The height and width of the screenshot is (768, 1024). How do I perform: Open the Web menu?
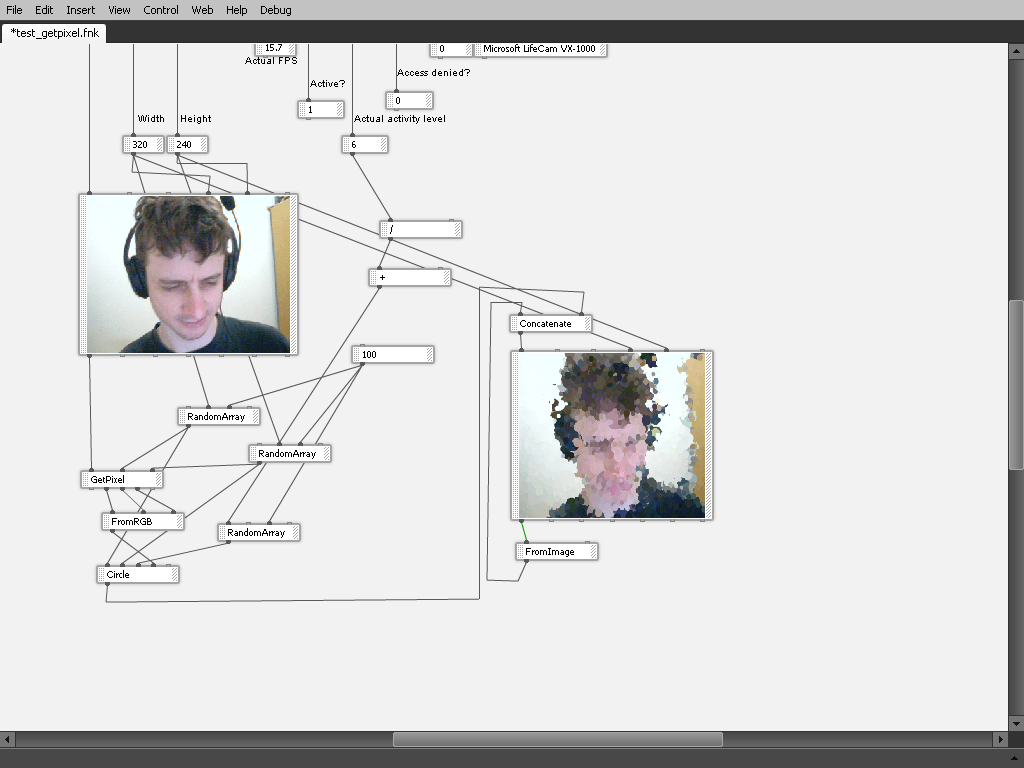(202, 10)
